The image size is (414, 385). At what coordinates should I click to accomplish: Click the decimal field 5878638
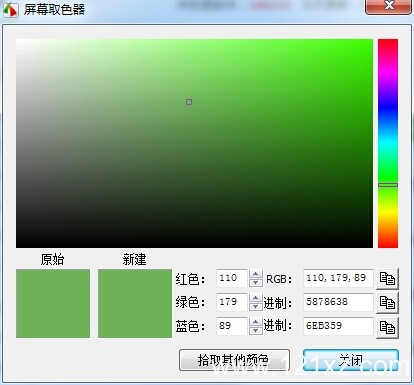[x=338, y=302]
